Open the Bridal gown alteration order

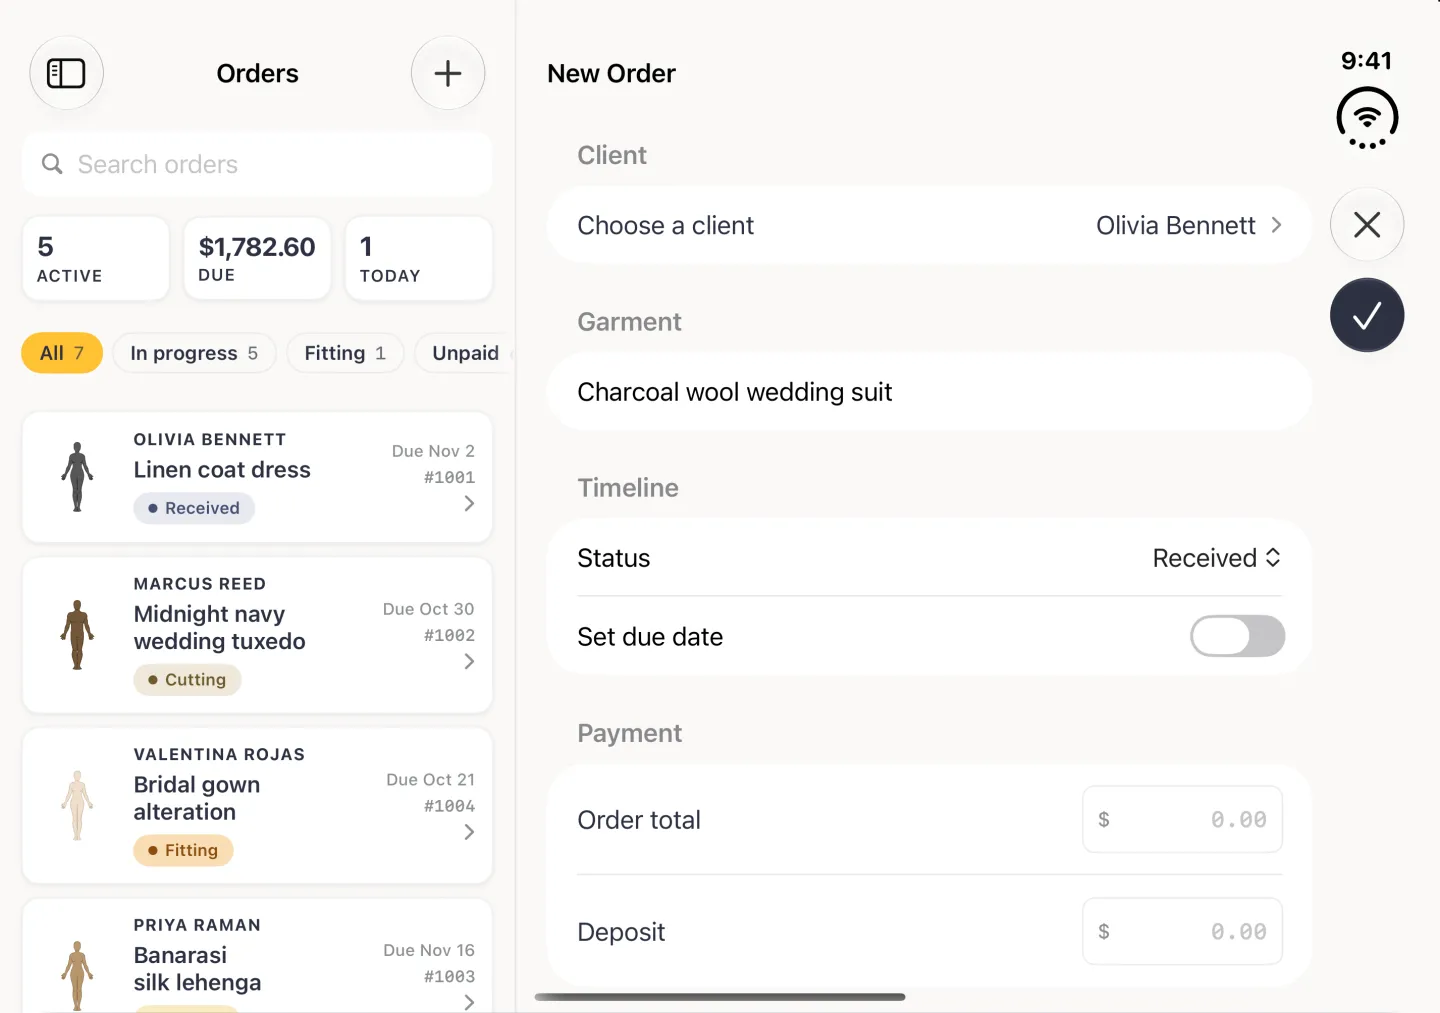[257, 806]
